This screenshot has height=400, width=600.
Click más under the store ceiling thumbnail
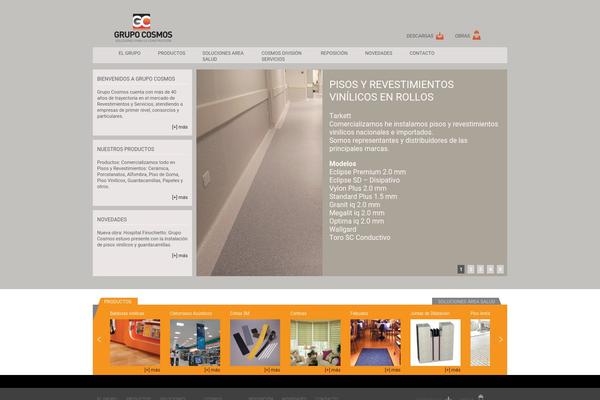click(212, 370)
